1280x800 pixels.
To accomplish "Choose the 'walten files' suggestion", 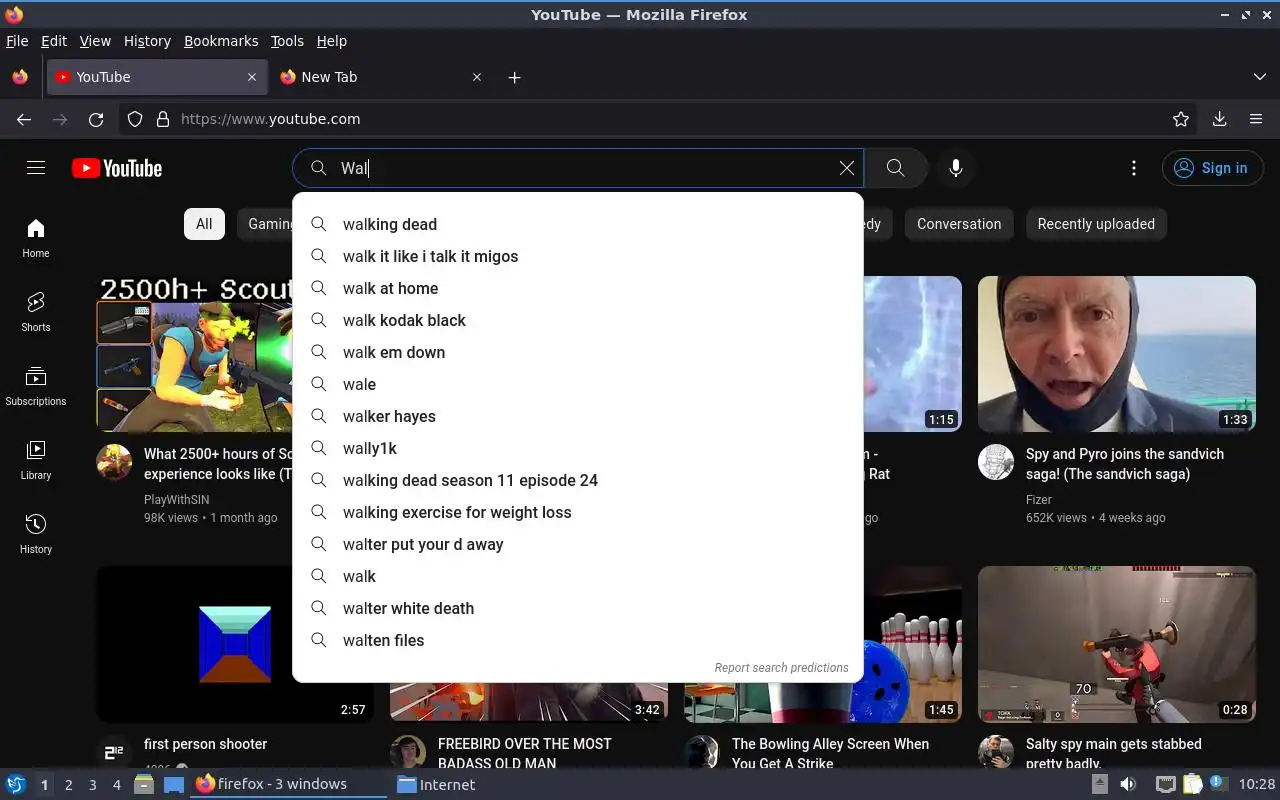I will [578, 640].
